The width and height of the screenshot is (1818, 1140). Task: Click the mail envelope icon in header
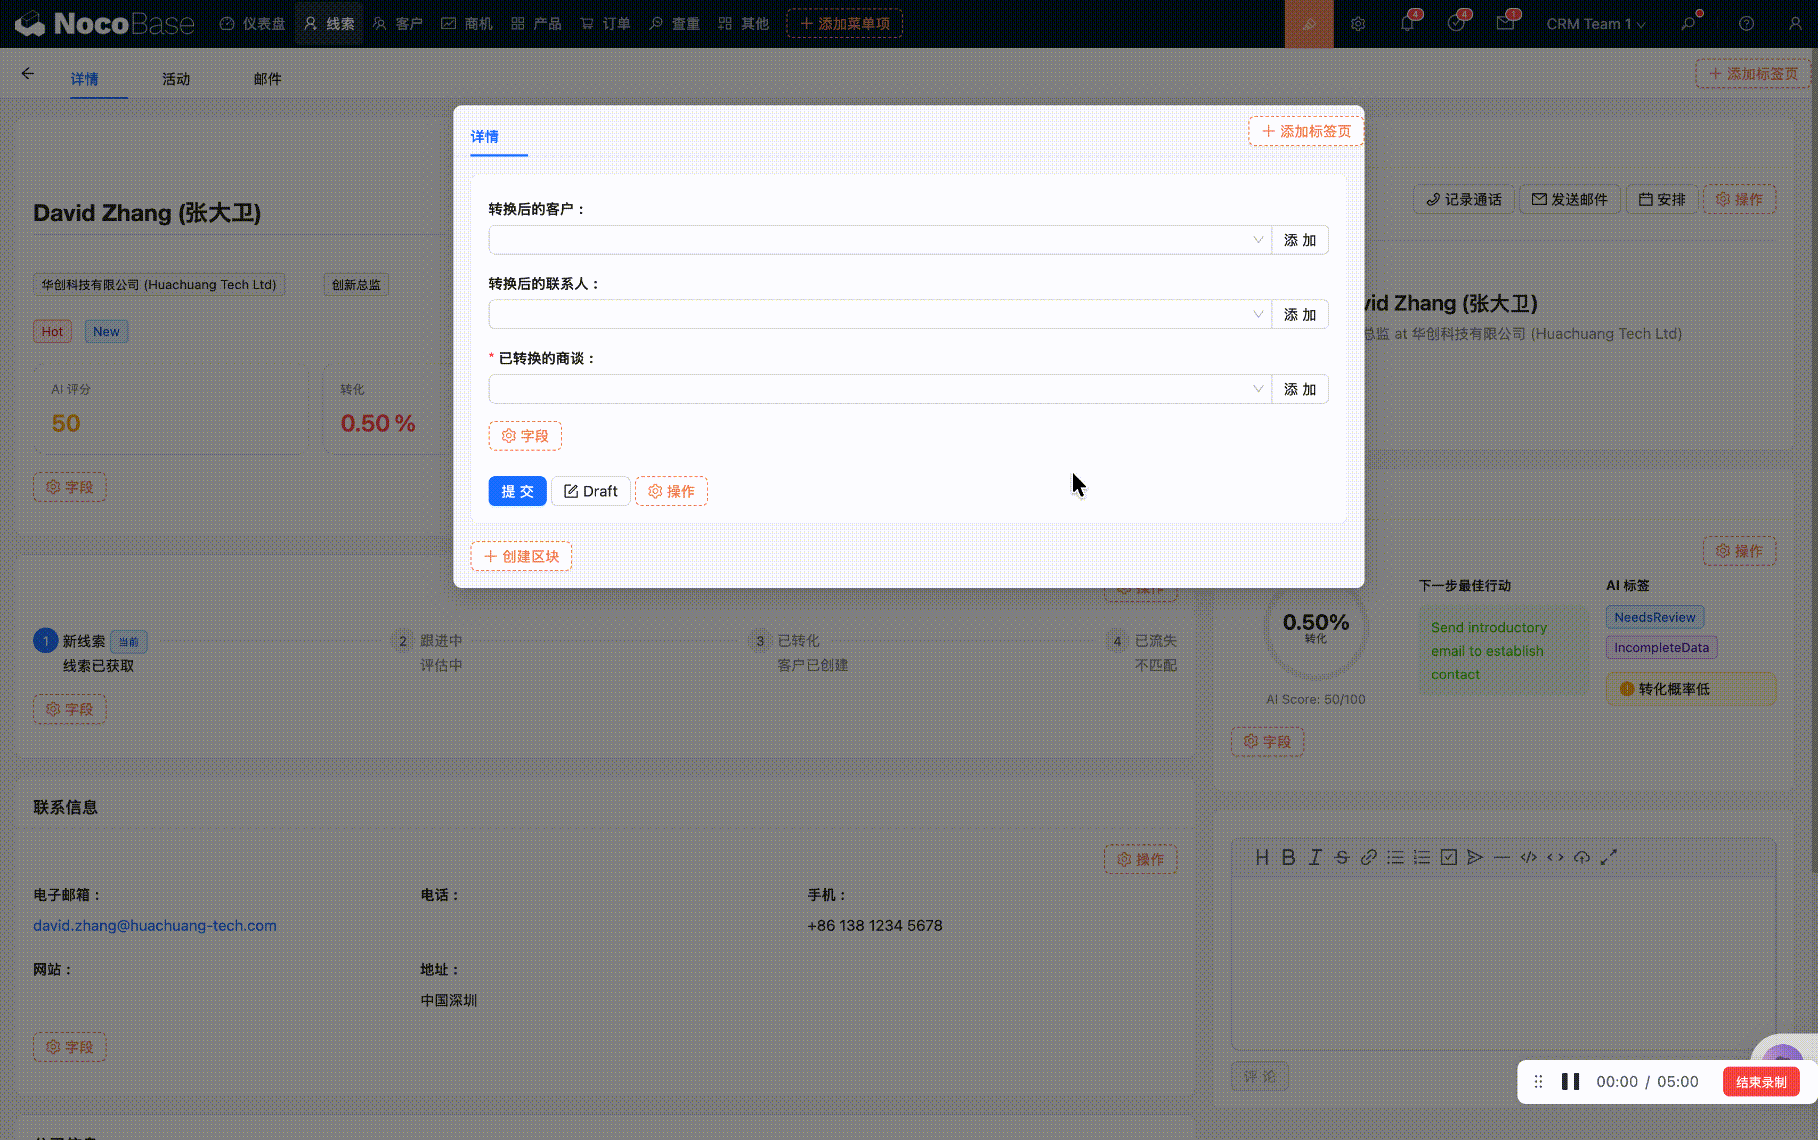coord(1505,24)
